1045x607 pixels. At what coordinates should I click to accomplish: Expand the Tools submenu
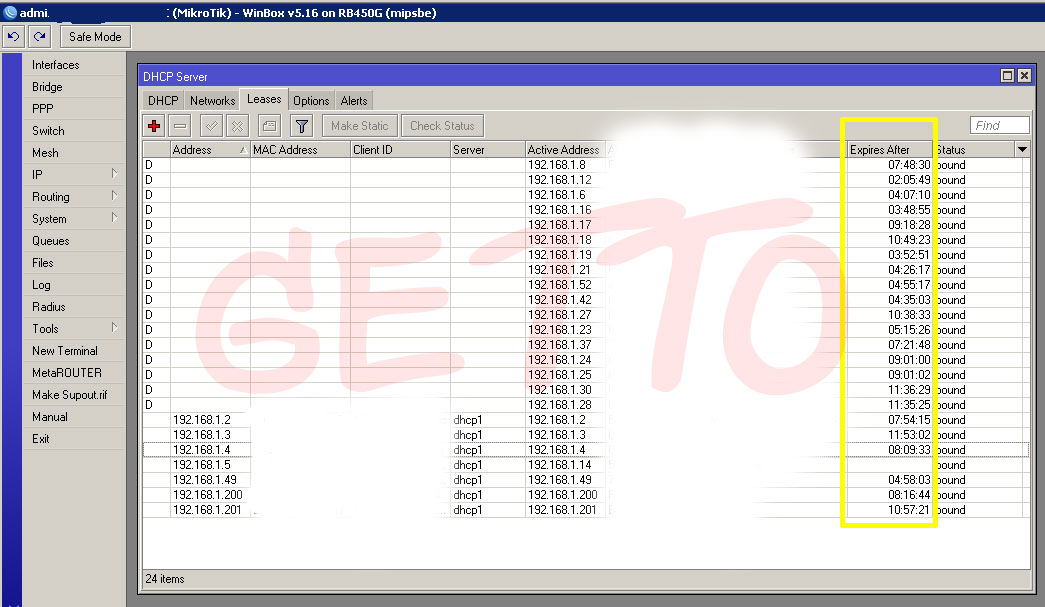click(x=75, y=329)
